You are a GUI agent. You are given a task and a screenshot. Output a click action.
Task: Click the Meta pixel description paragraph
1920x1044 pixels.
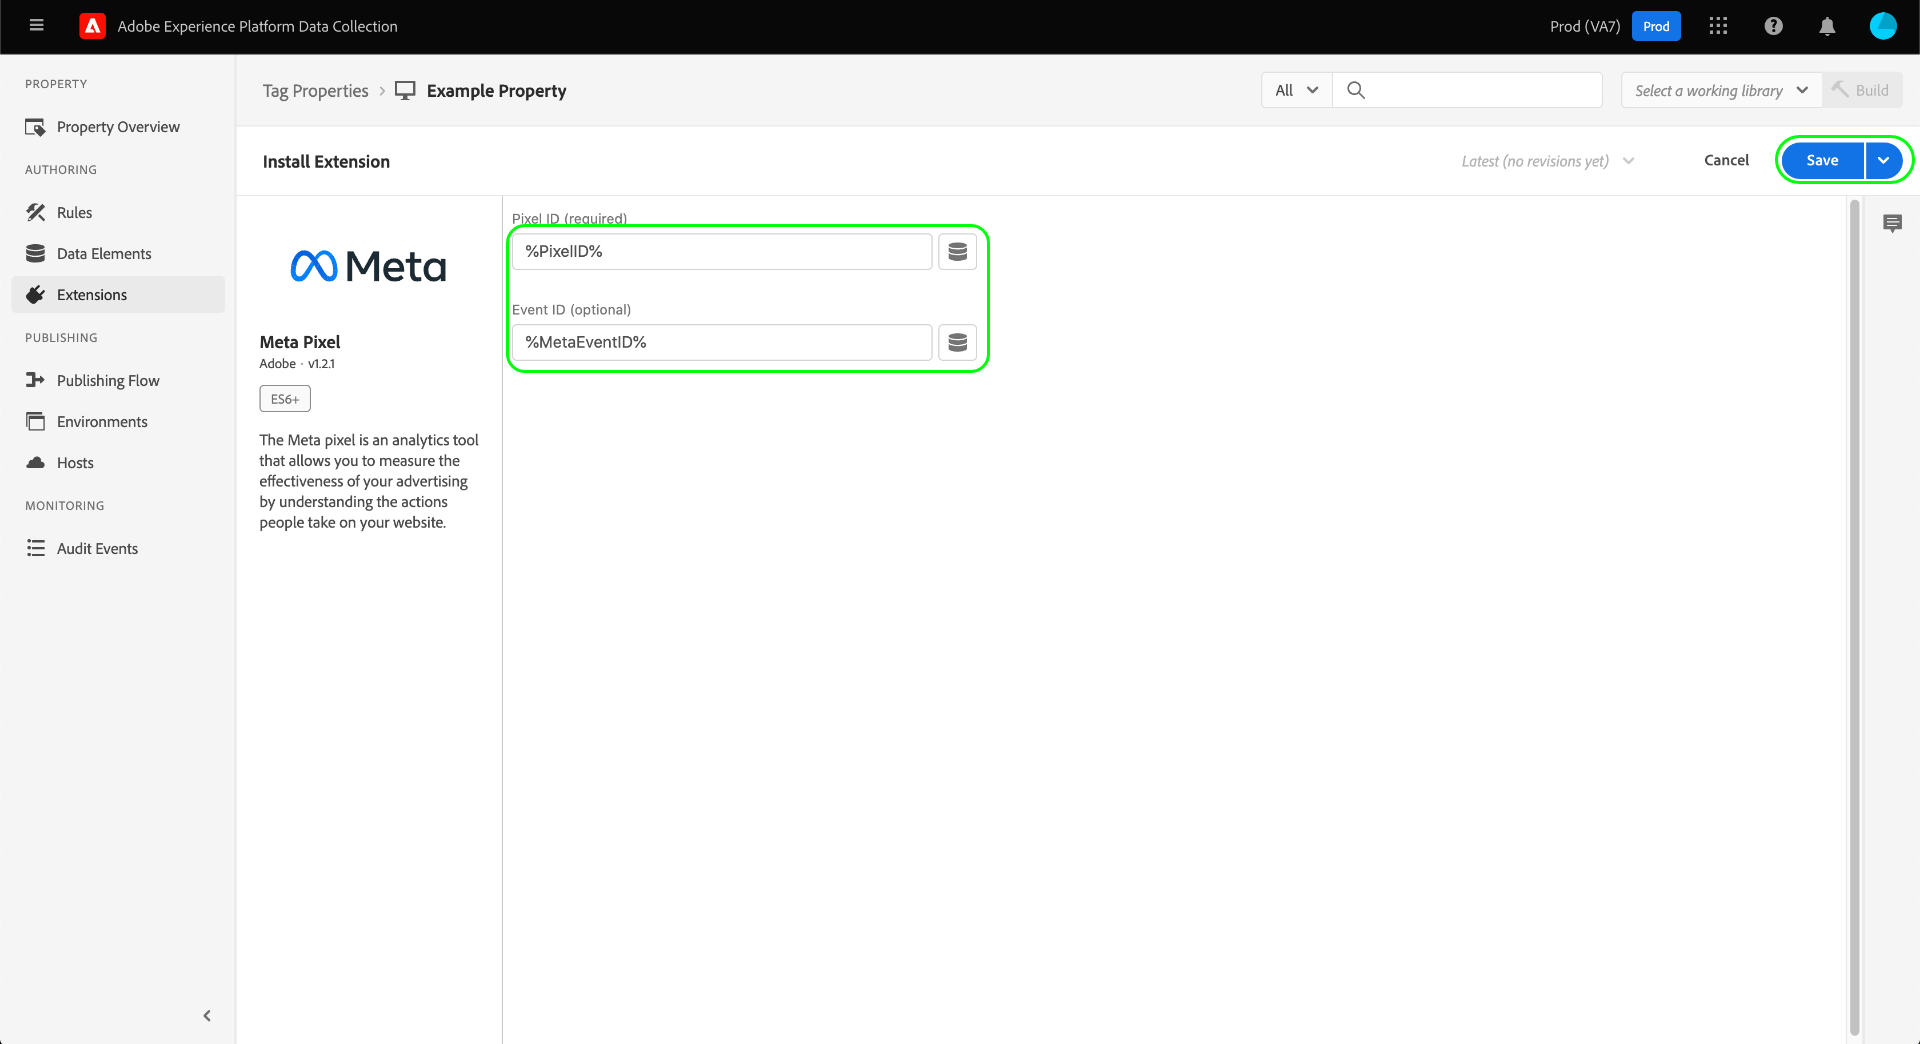point(369,481)
